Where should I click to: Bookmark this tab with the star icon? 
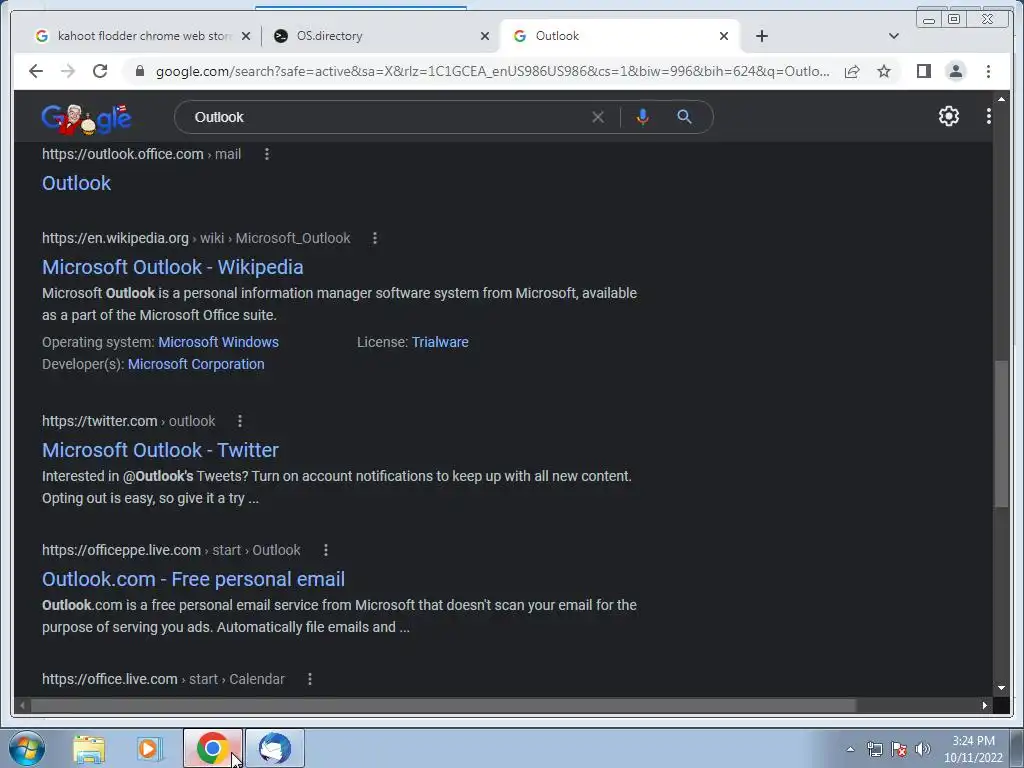[x=884, y=71]
